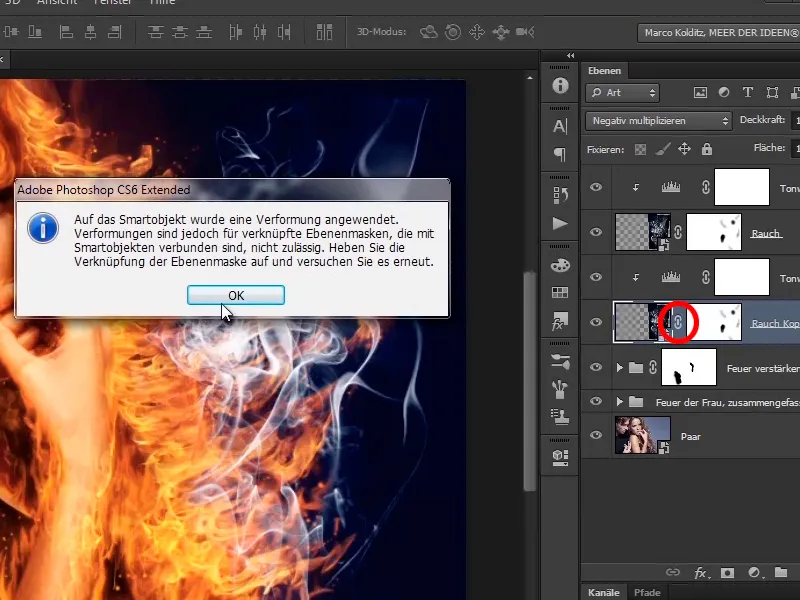Distribute bottom edges in options bar

pyautogui.click(x=204, y=32)
